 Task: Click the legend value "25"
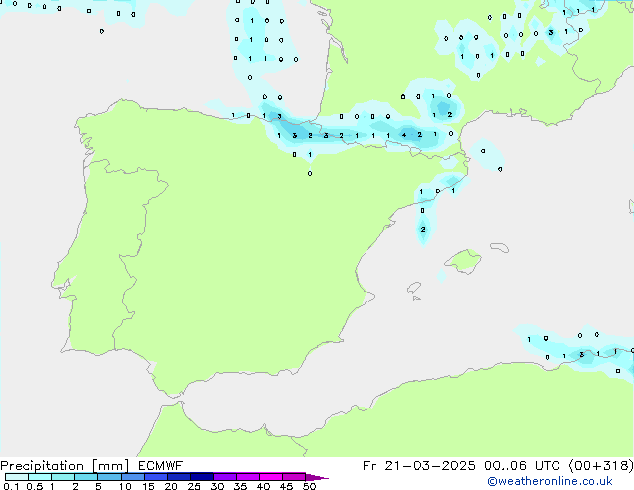point(194,486)
